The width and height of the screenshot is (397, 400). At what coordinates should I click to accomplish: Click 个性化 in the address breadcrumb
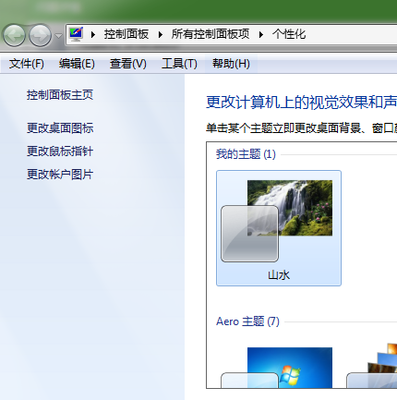(x=289, y=34)
